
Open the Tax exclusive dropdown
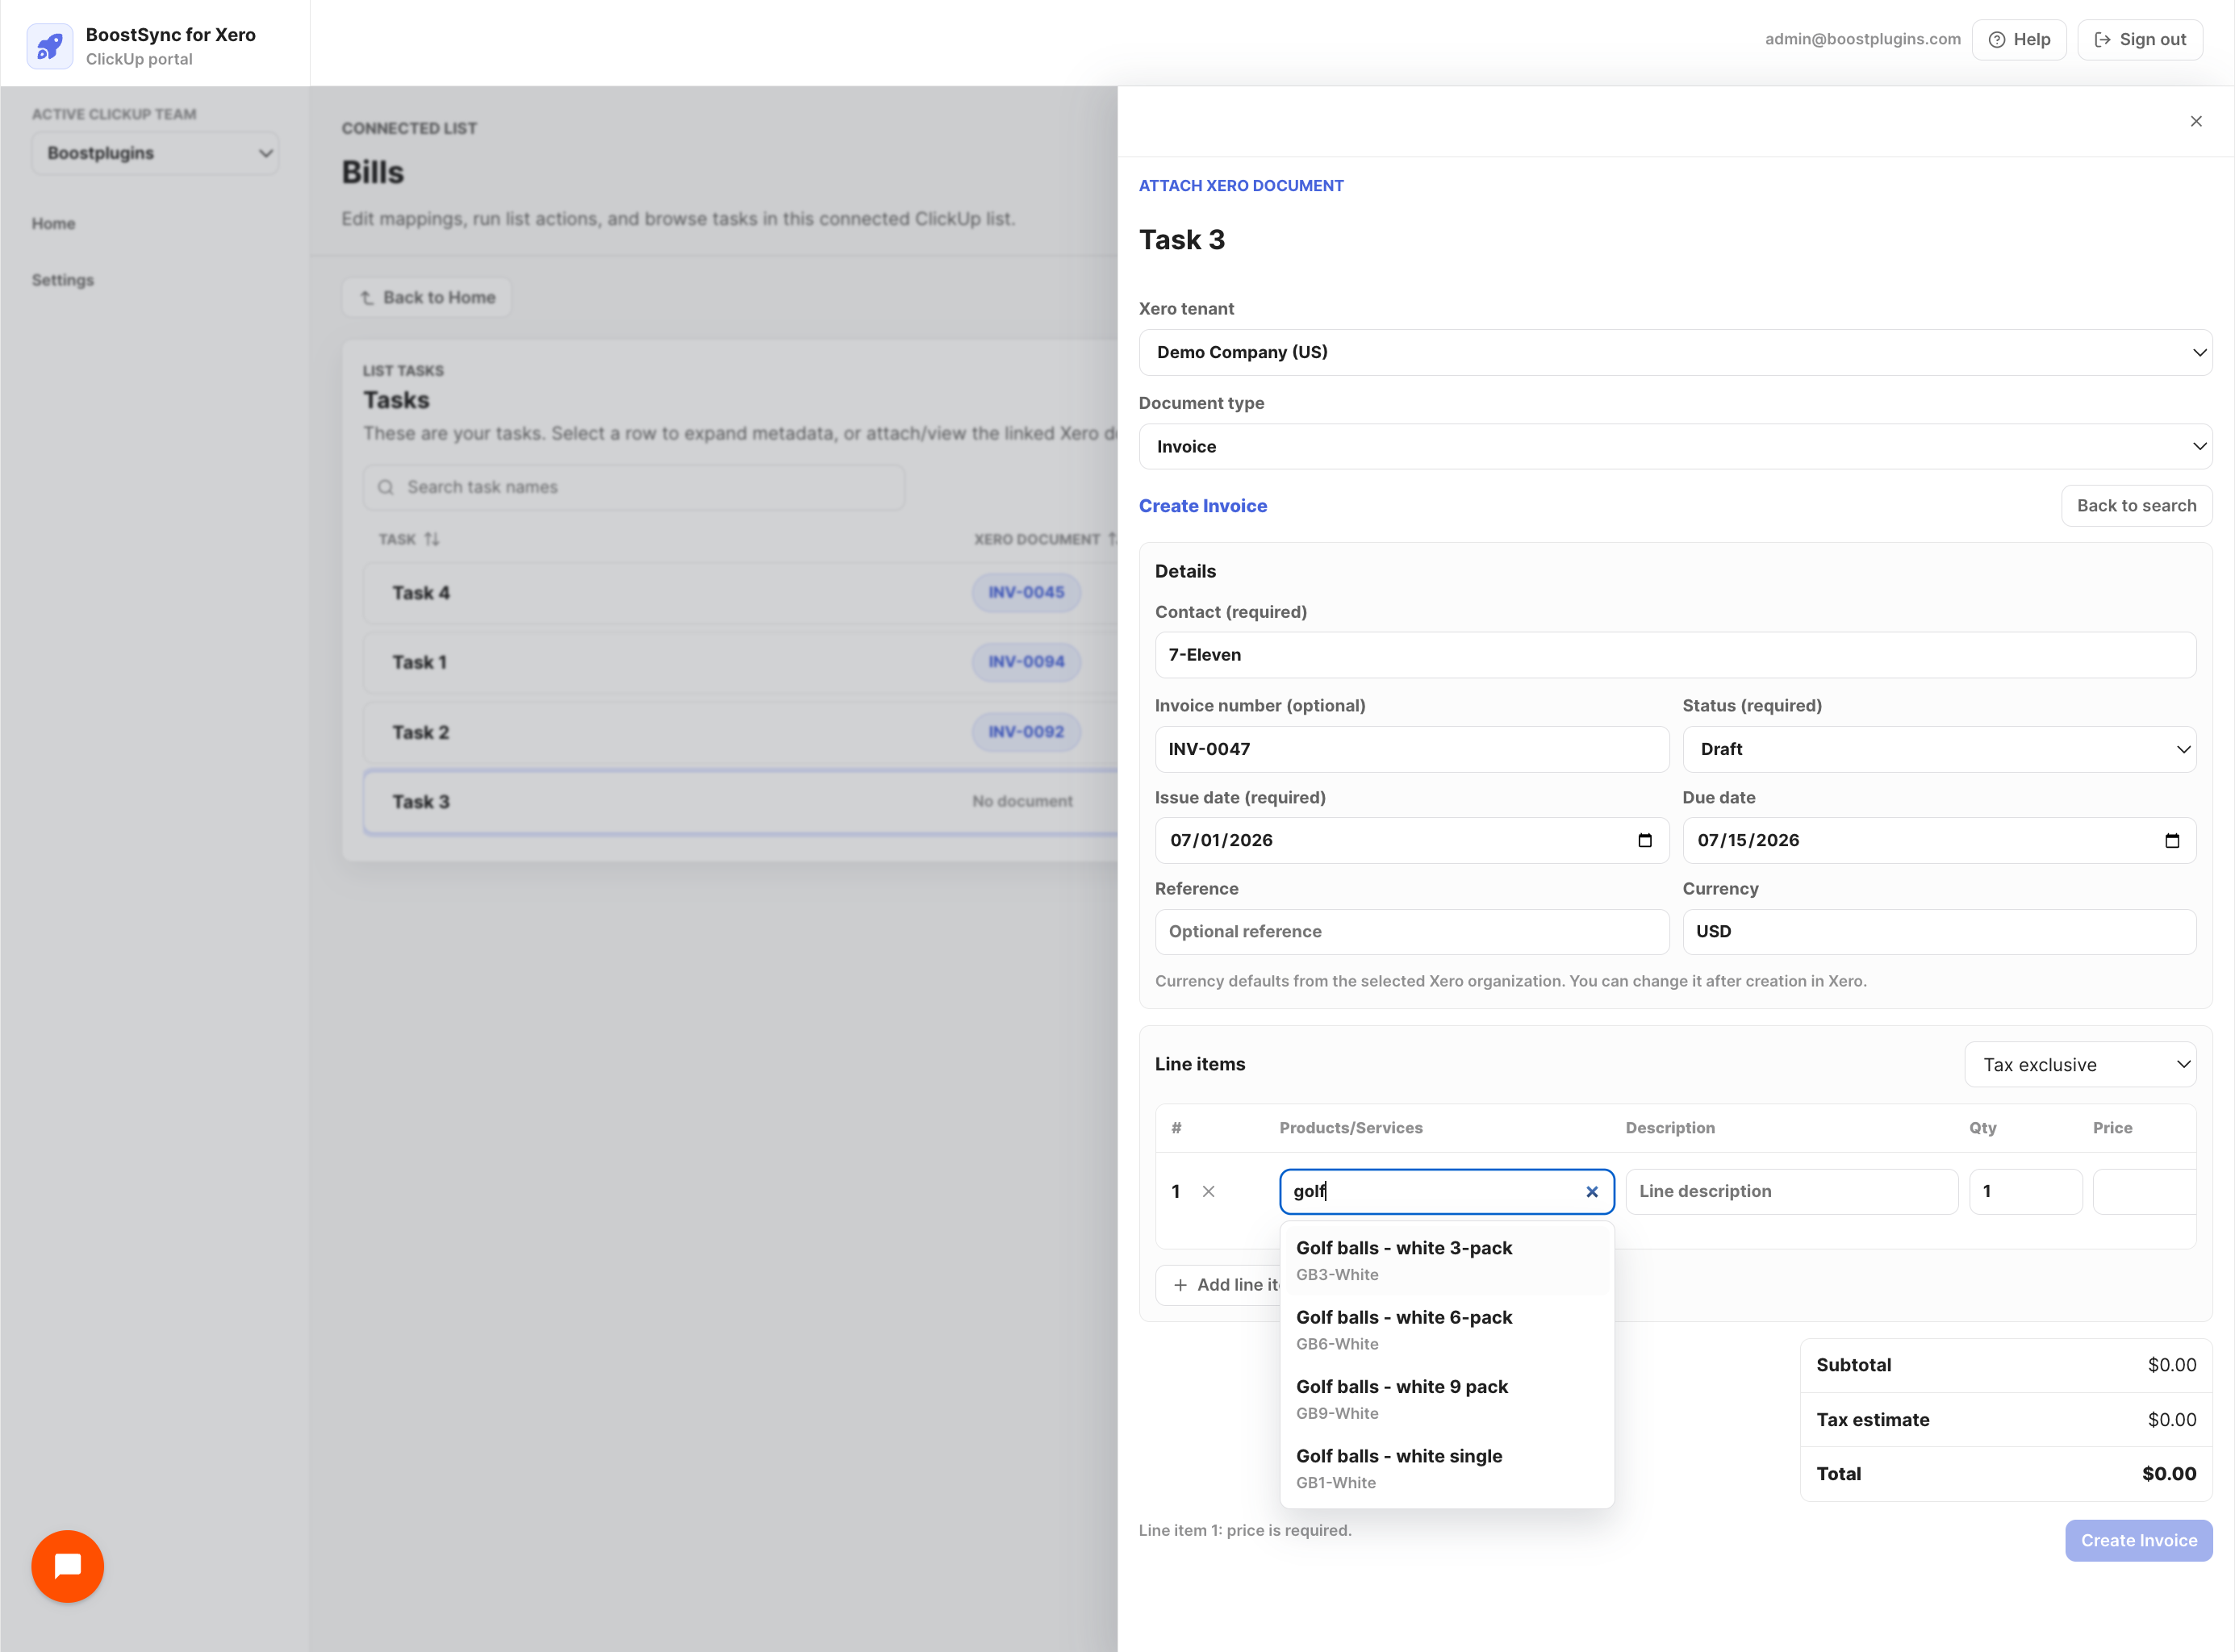point(2081,1064)
